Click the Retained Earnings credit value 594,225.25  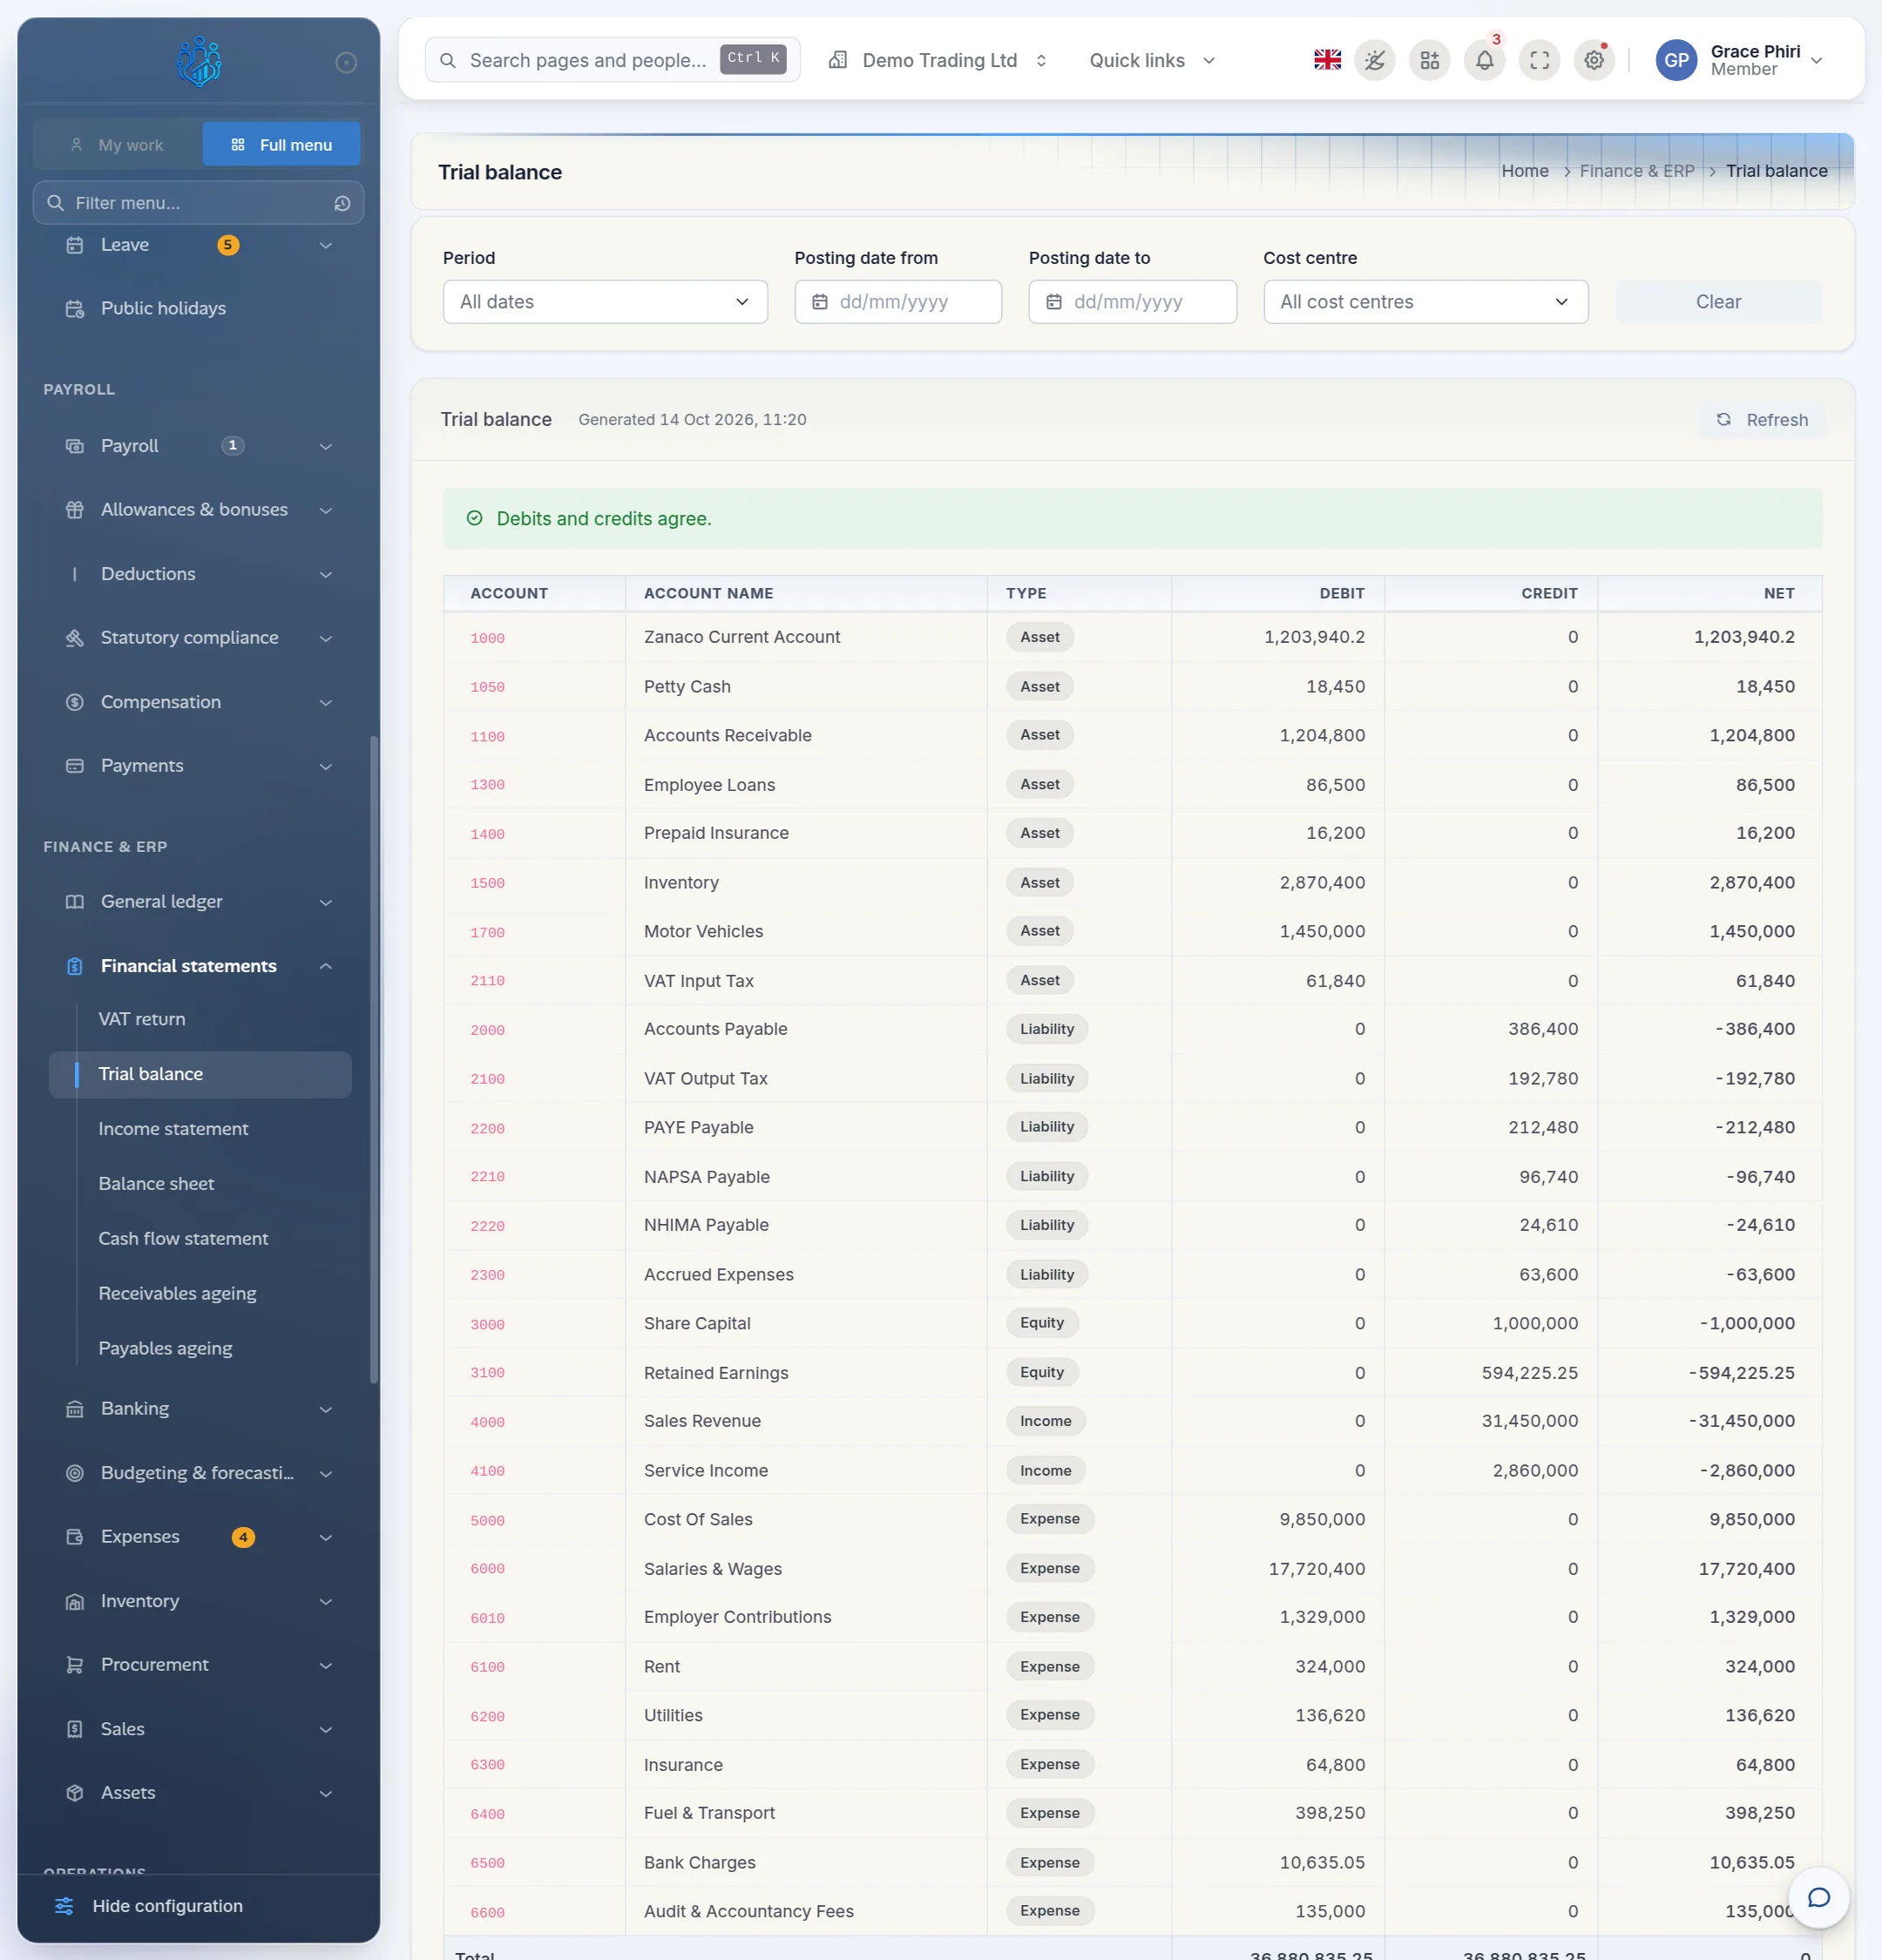point(1529,1373)
